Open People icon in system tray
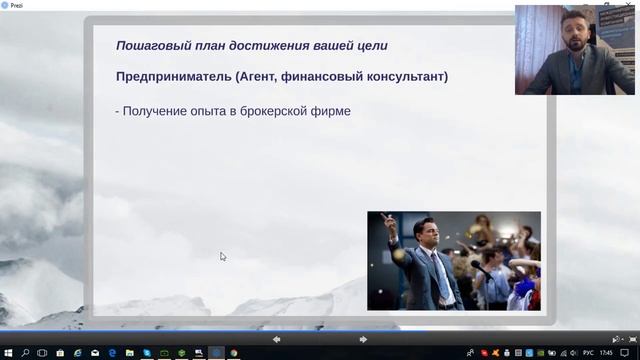Viewport: 640px width, 360px height. tap(470, 353)
